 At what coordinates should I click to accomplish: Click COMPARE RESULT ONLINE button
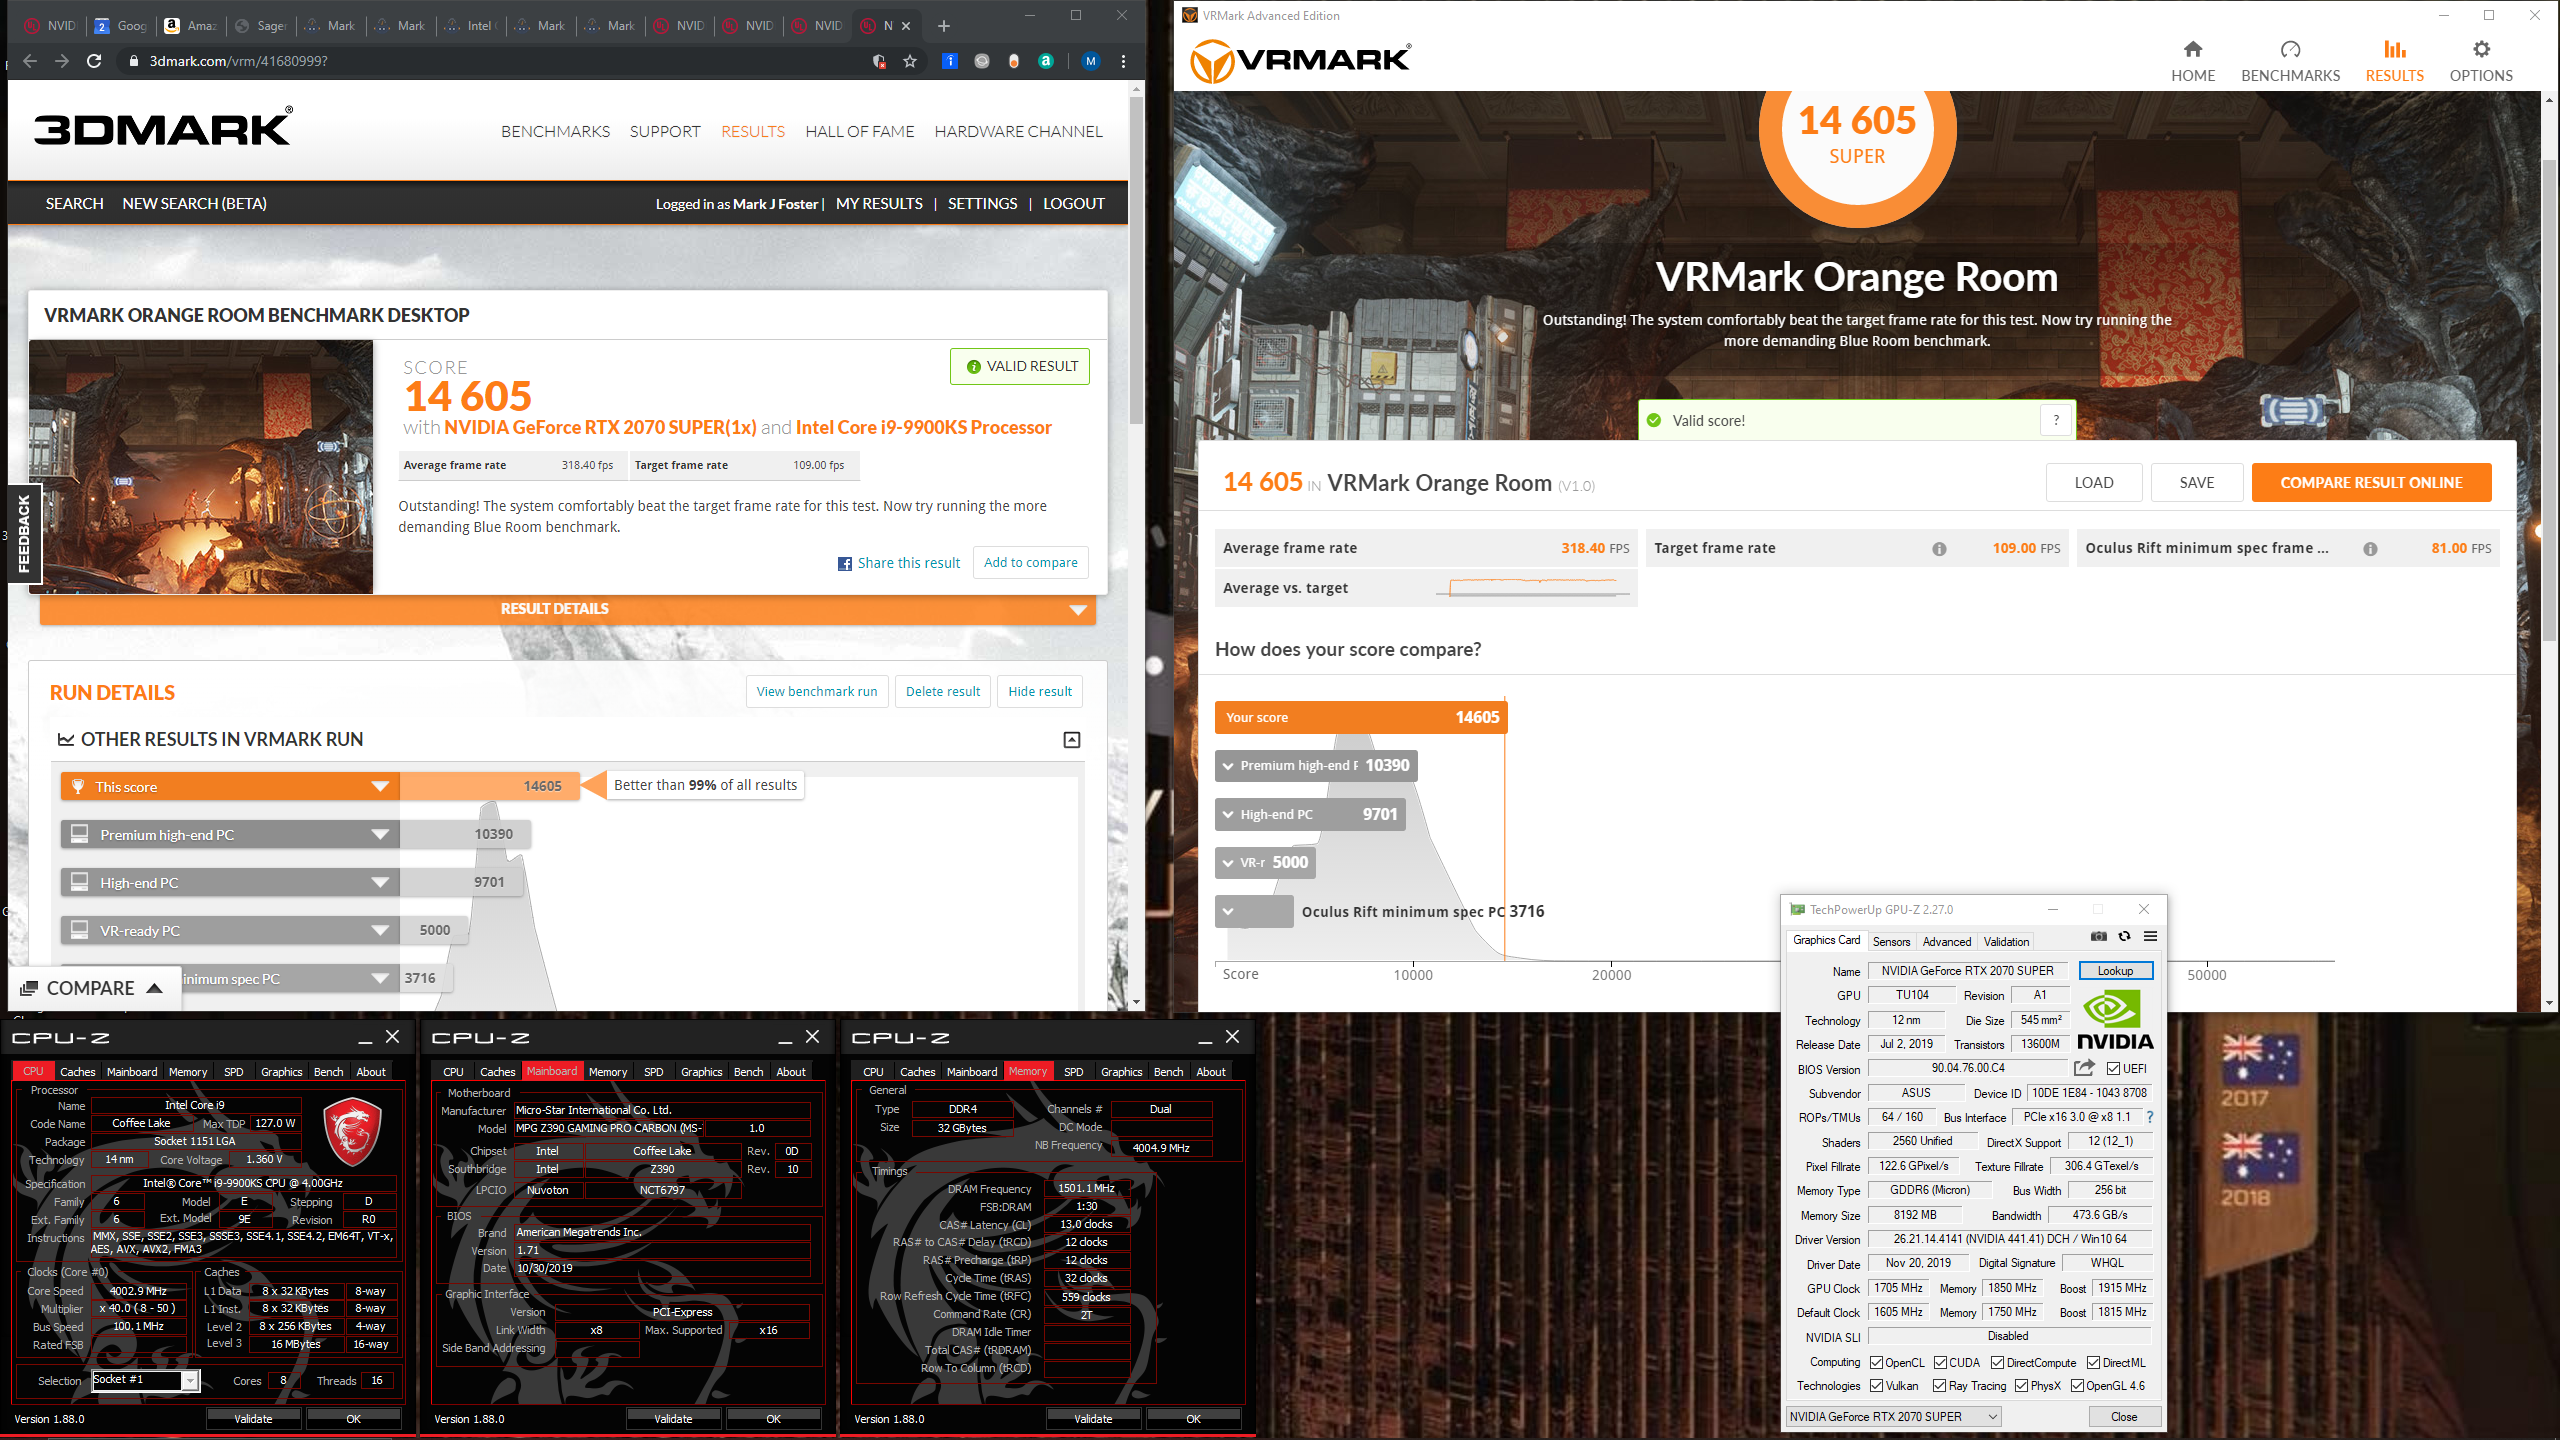tap(2371, 483)
